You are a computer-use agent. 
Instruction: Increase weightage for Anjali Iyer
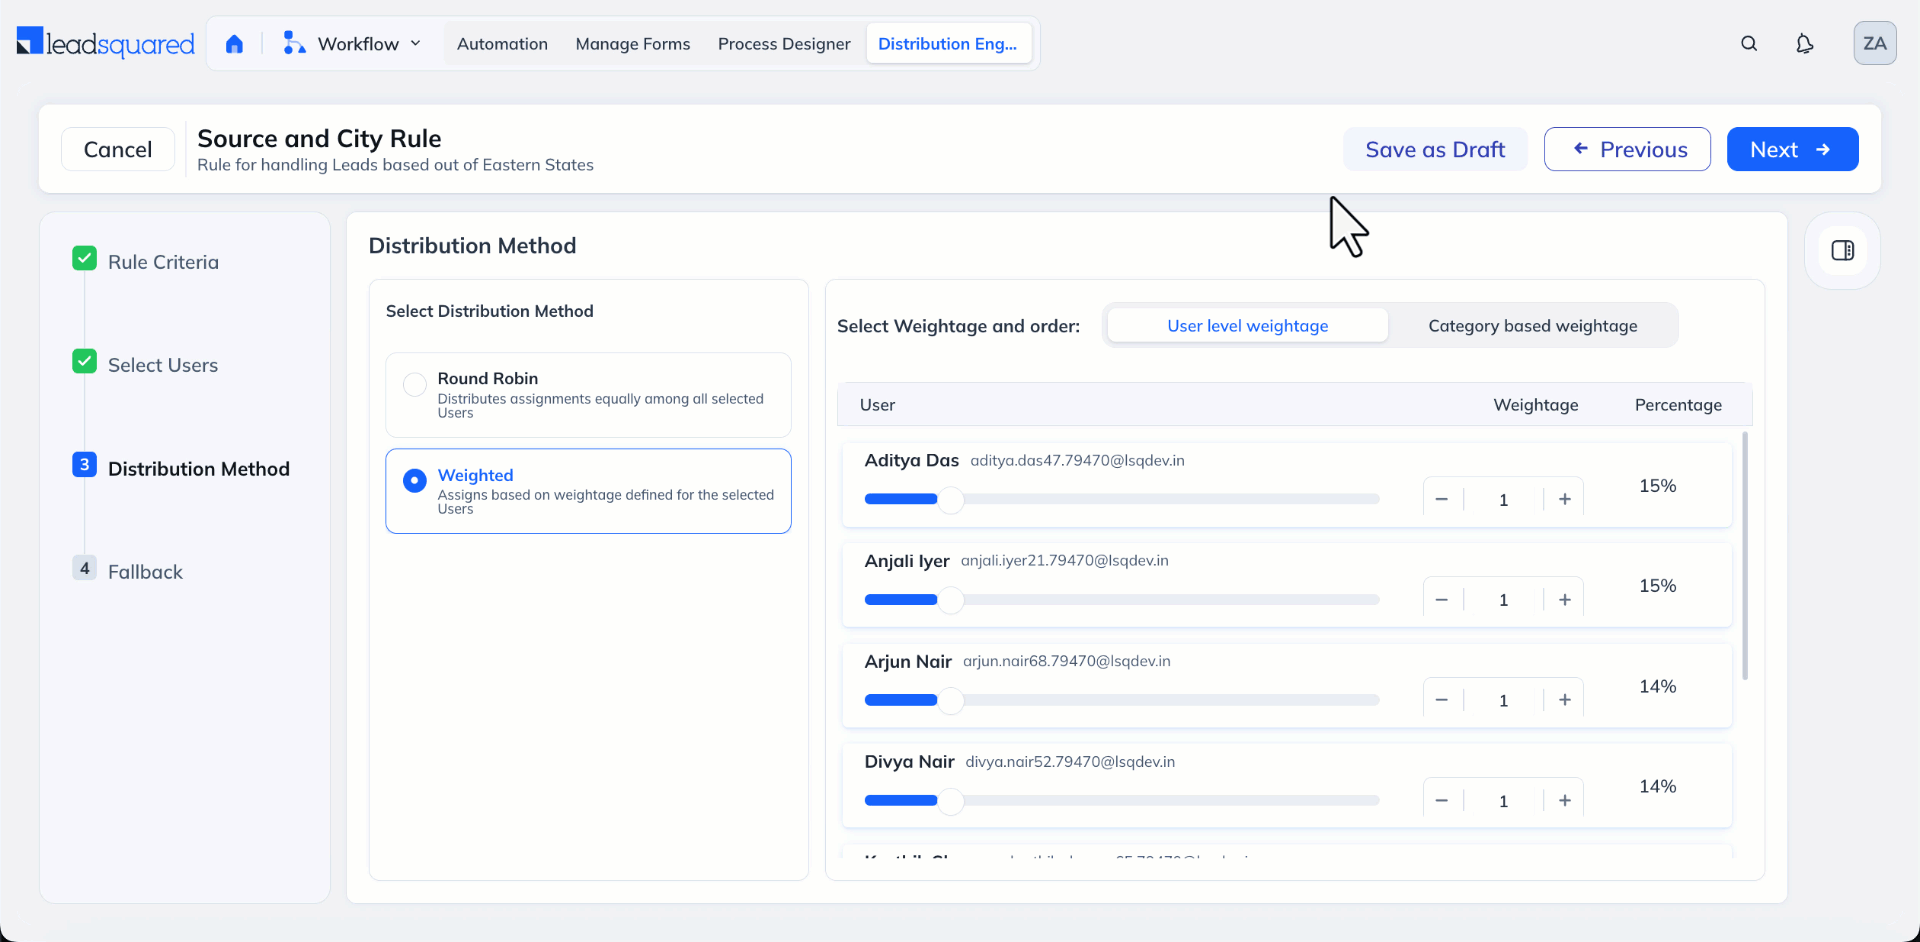1565,599
